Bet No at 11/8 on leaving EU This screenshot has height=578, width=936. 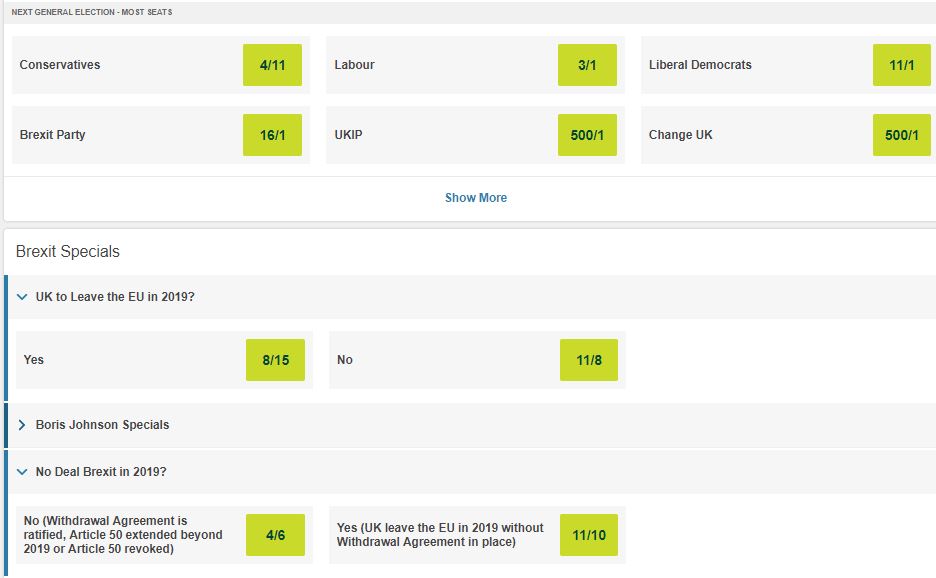pyautogui.click(x=589, y=360)
